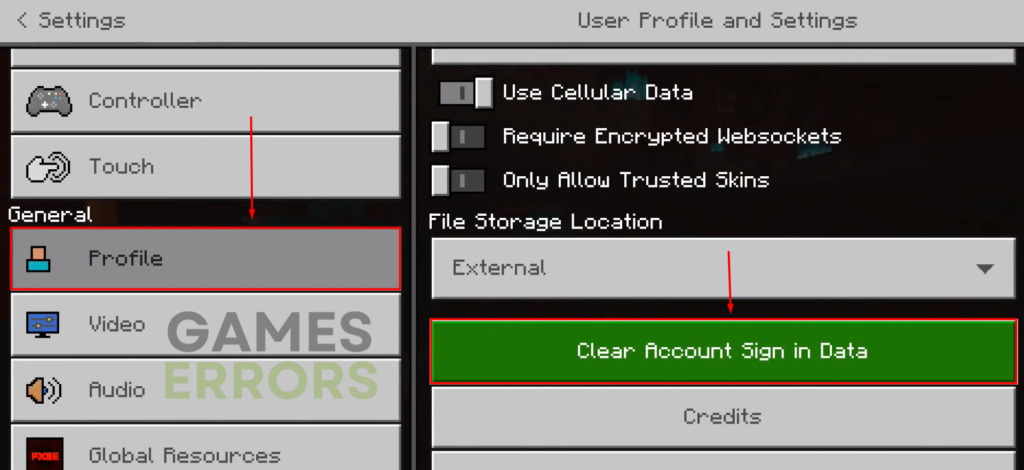Click the Global Resources pack icon
Image resolution: width=1024 pixels, height=470 pixels.
tap(45, 454)
